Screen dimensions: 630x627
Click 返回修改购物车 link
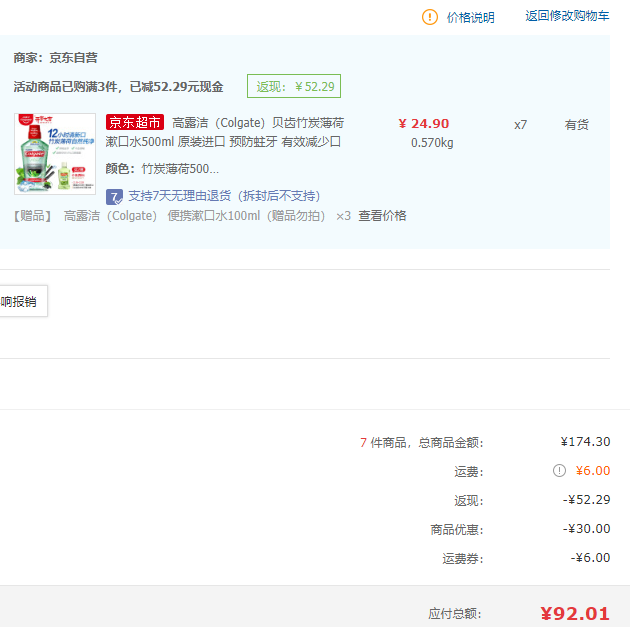click(x=567, y=16)
